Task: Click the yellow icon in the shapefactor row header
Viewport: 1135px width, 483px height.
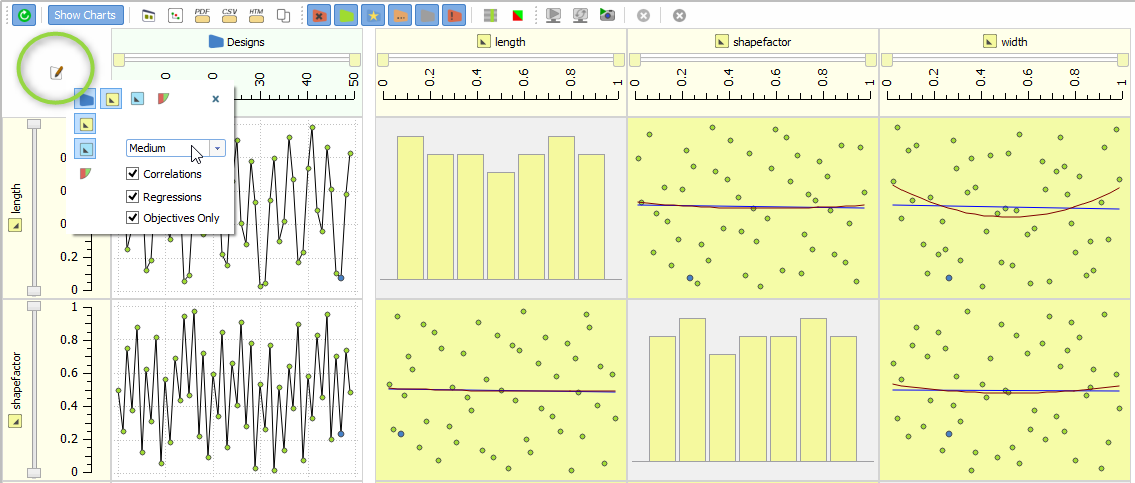Action: click(x=15, y=422)
